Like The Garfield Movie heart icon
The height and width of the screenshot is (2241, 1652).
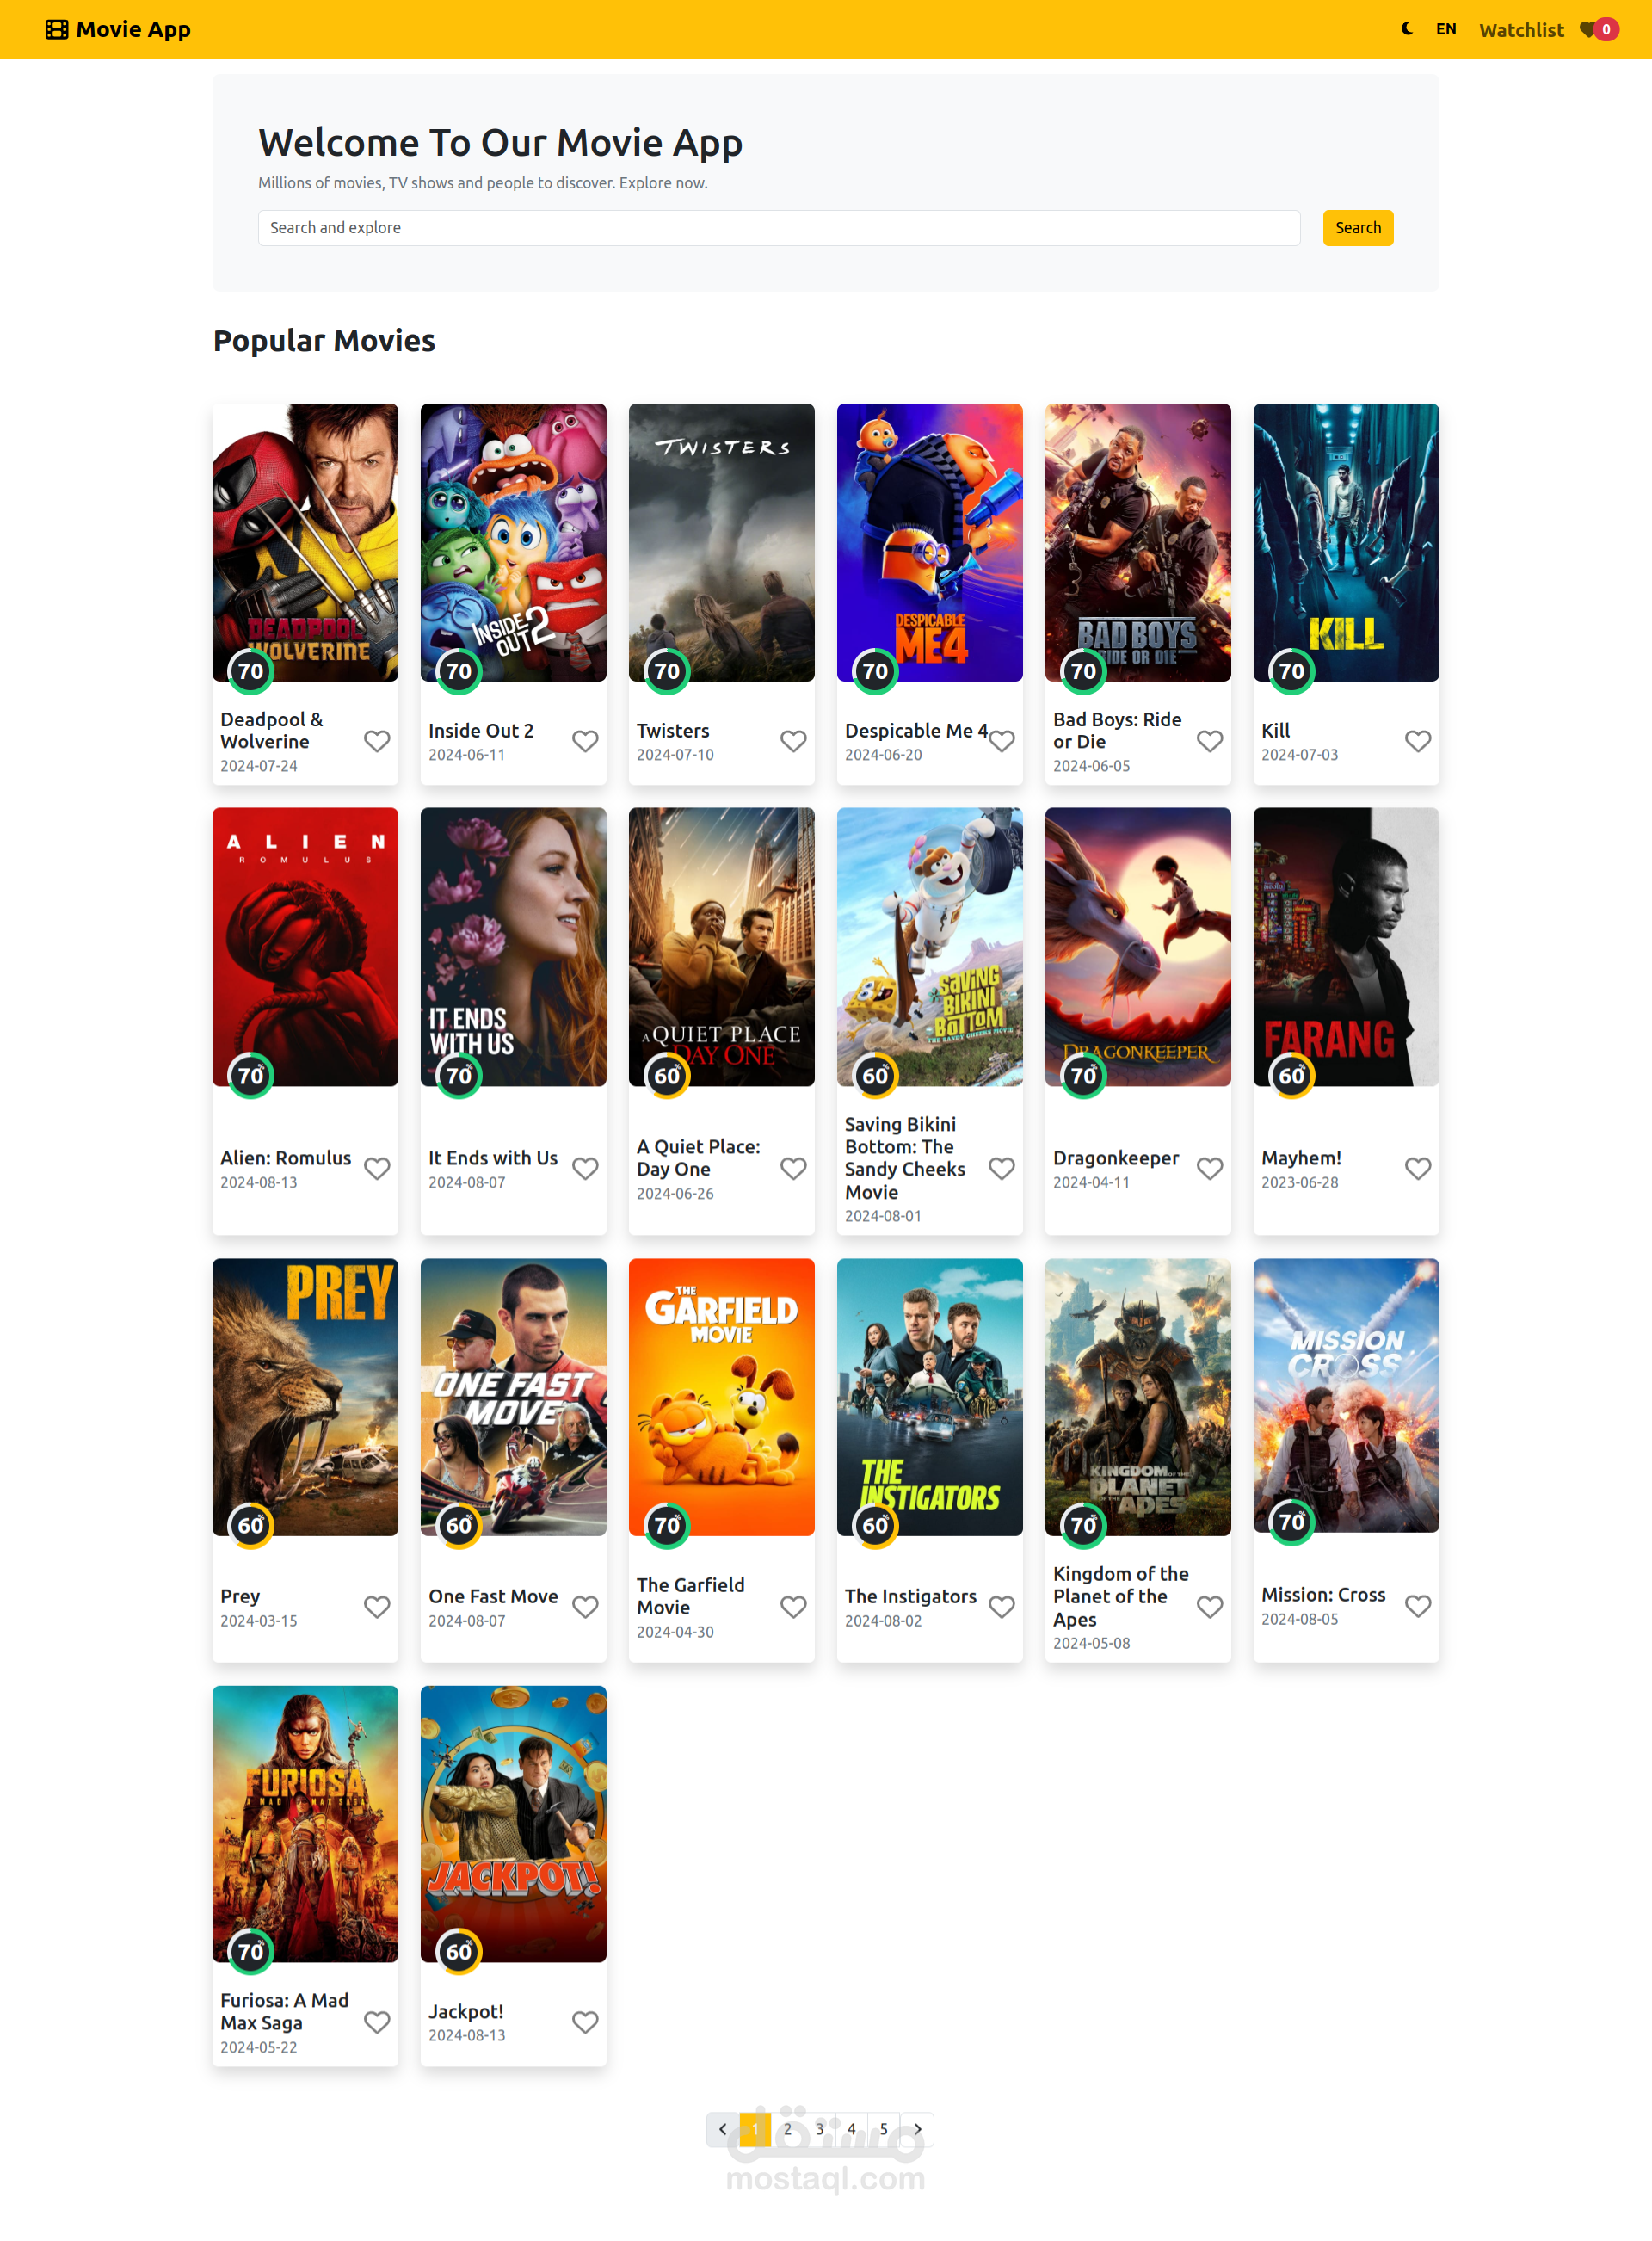point(793,1606)
